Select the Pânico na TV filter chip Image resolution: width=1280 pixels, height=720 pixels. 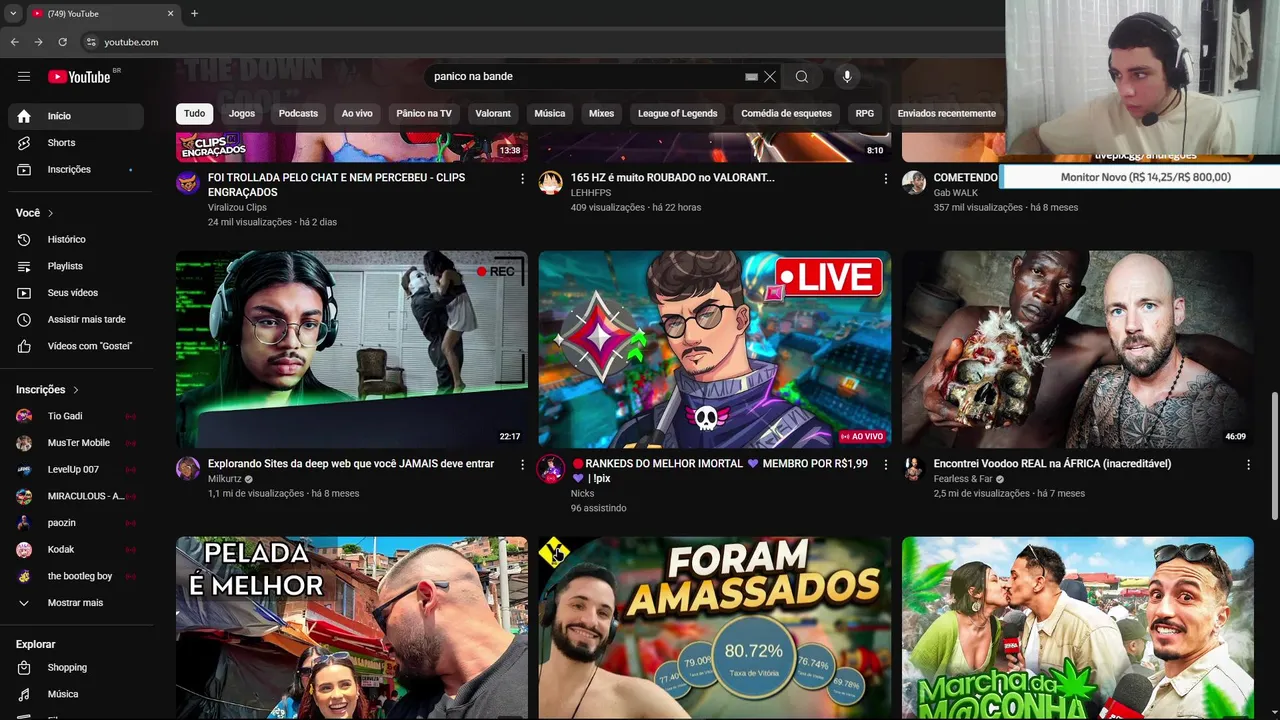(424, 114)
